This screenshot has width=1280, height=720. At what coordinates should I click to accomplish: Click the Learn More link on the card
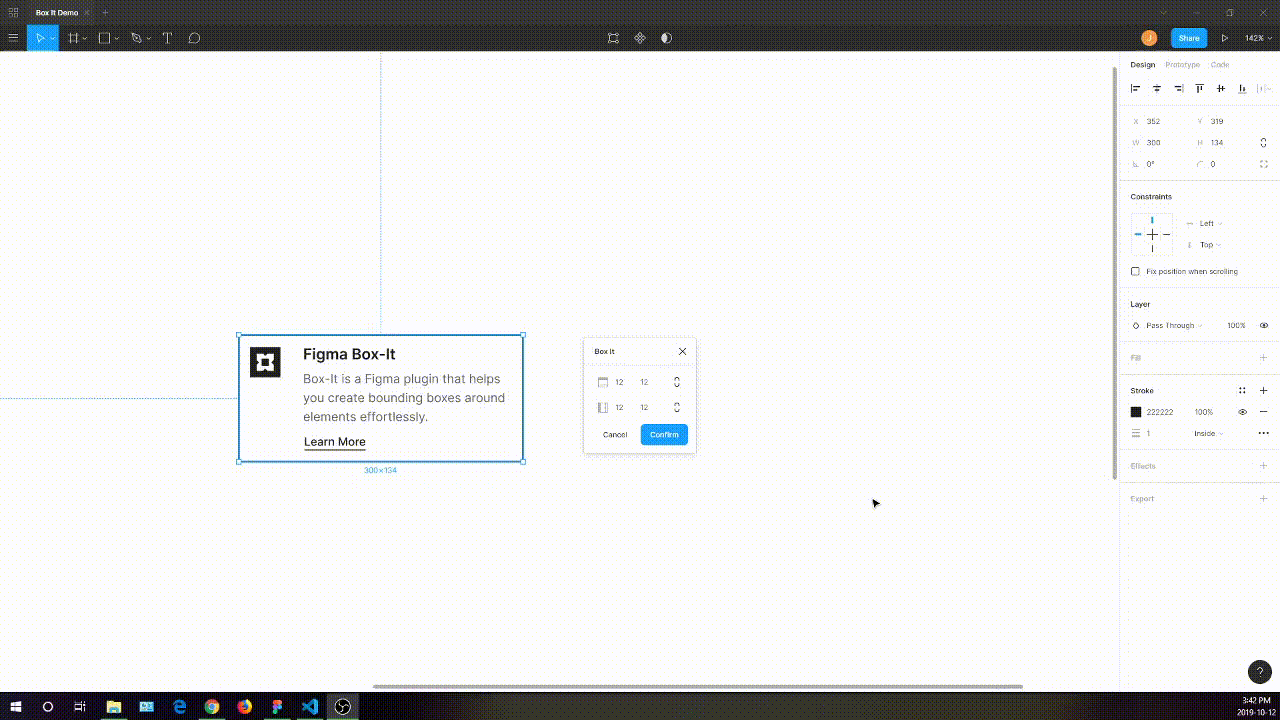[x=334, y=441]
